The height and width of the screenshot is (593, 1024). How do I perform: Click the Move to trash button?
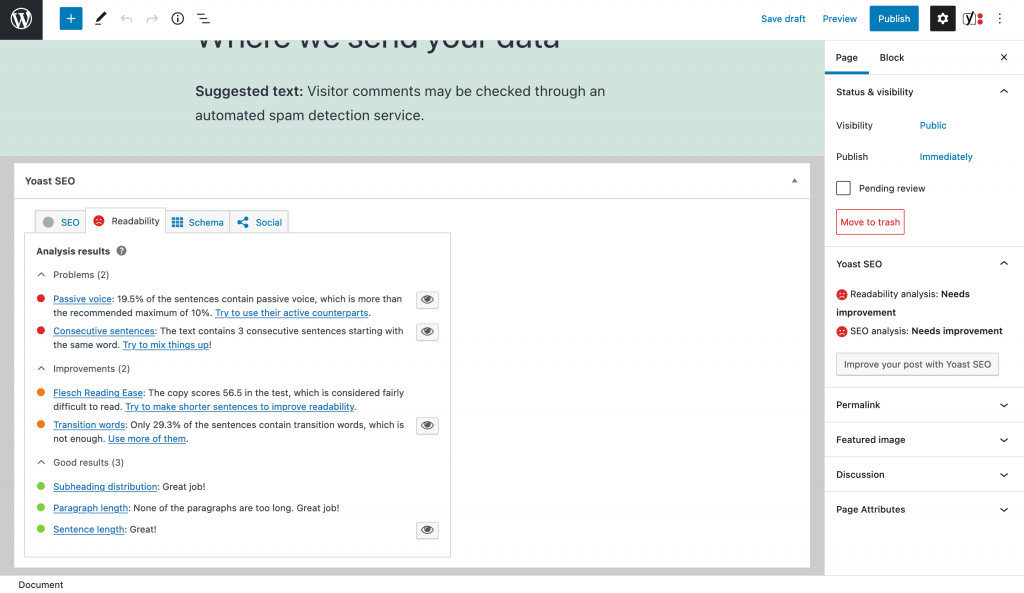[870, 222]
